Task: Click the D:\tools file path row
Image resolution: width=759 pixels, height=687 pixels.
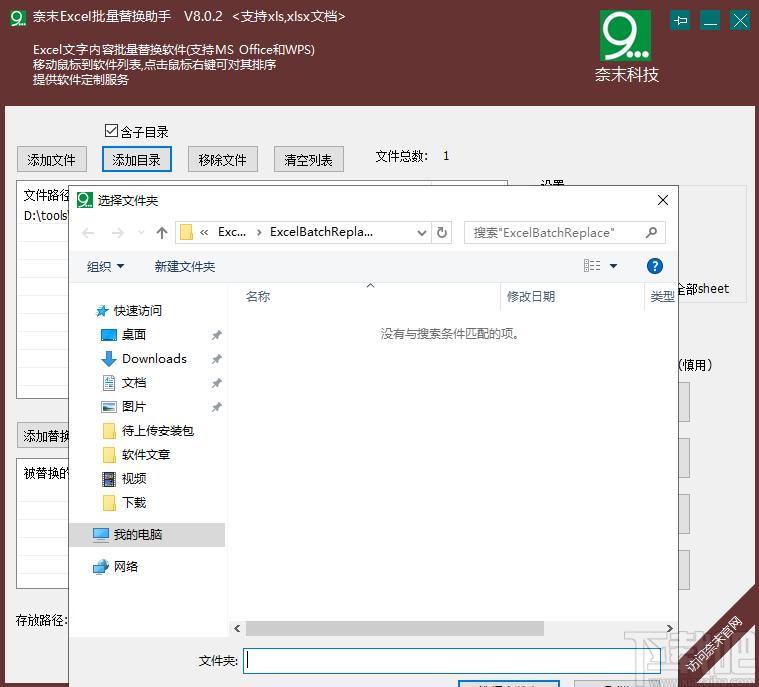Action: (x=46, y=215)
